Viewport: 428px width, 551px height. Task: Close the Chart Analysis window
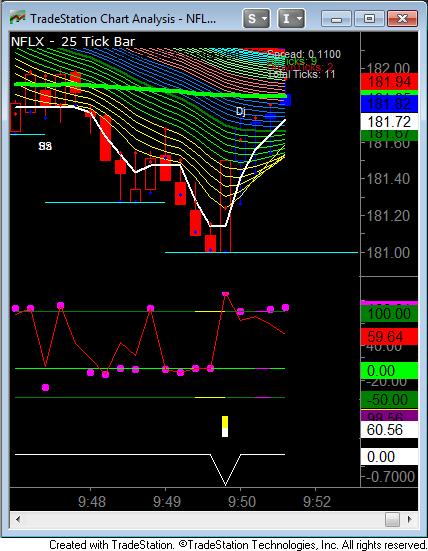(402, 19)
